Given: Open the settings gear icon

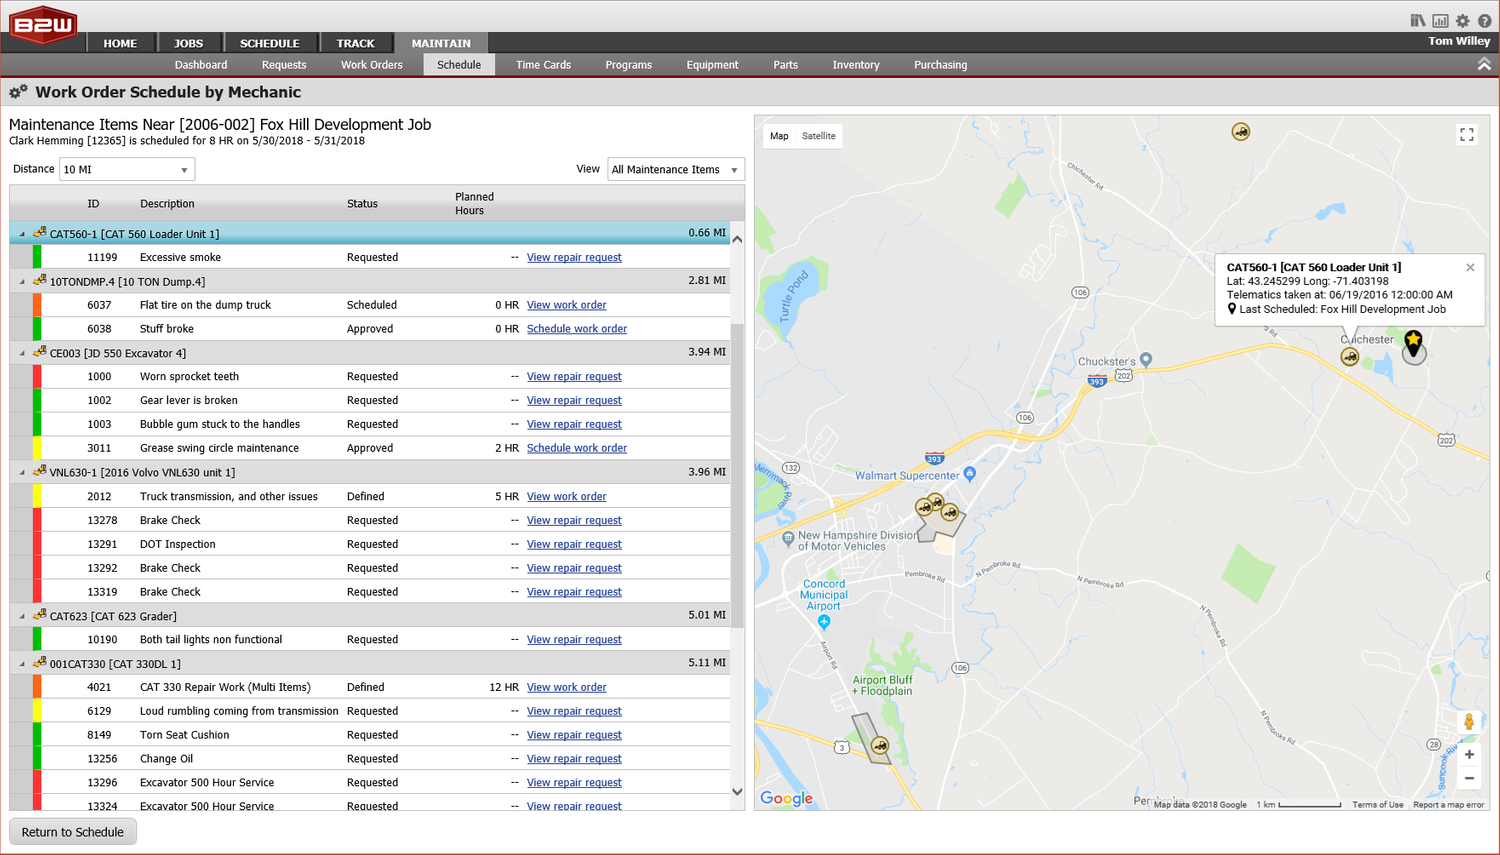Looking at the screenshot, I should coord(1462,21).
